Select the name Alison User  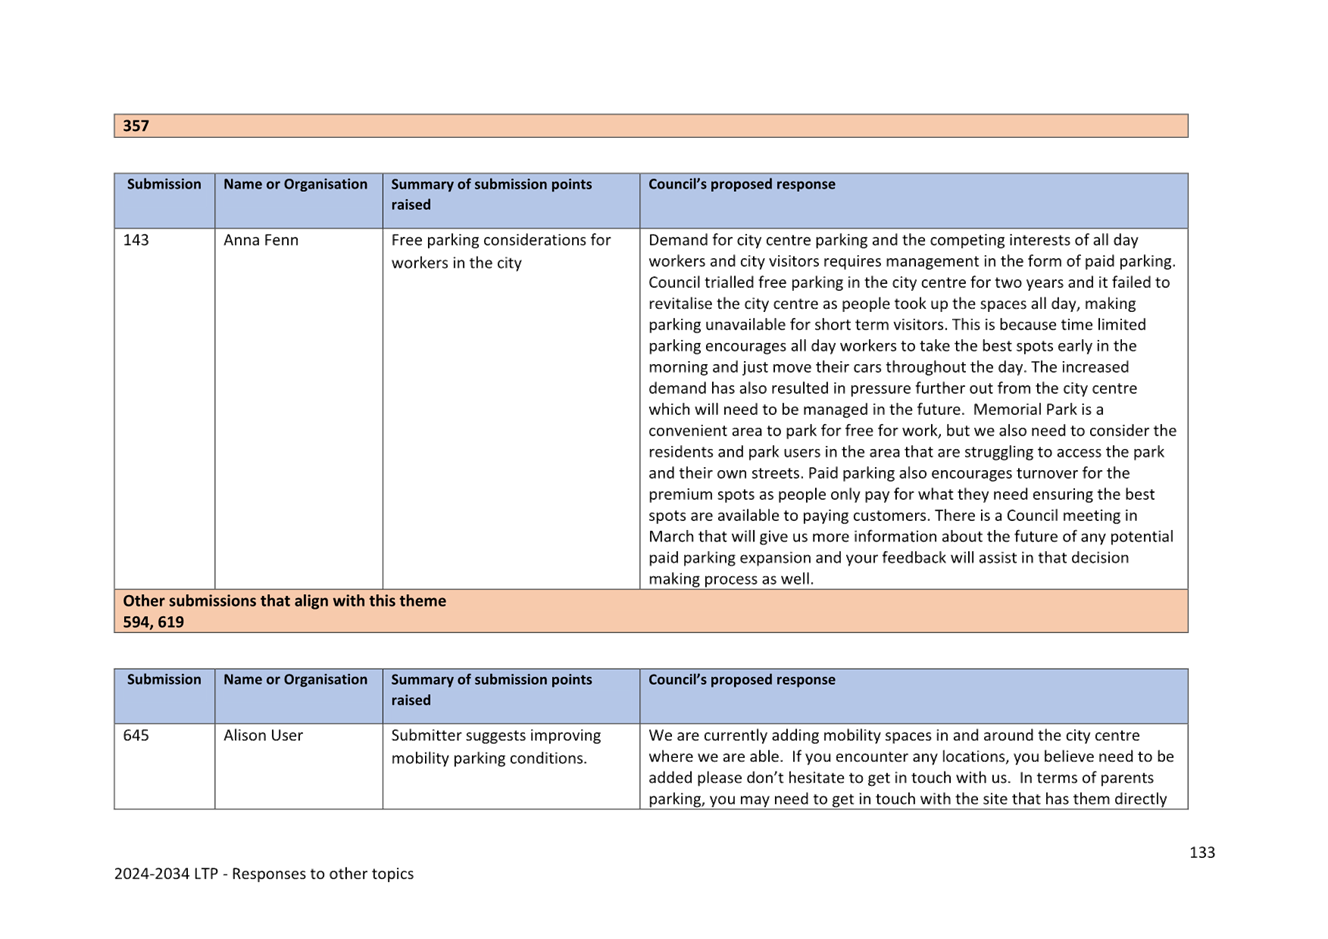(263, 735)
